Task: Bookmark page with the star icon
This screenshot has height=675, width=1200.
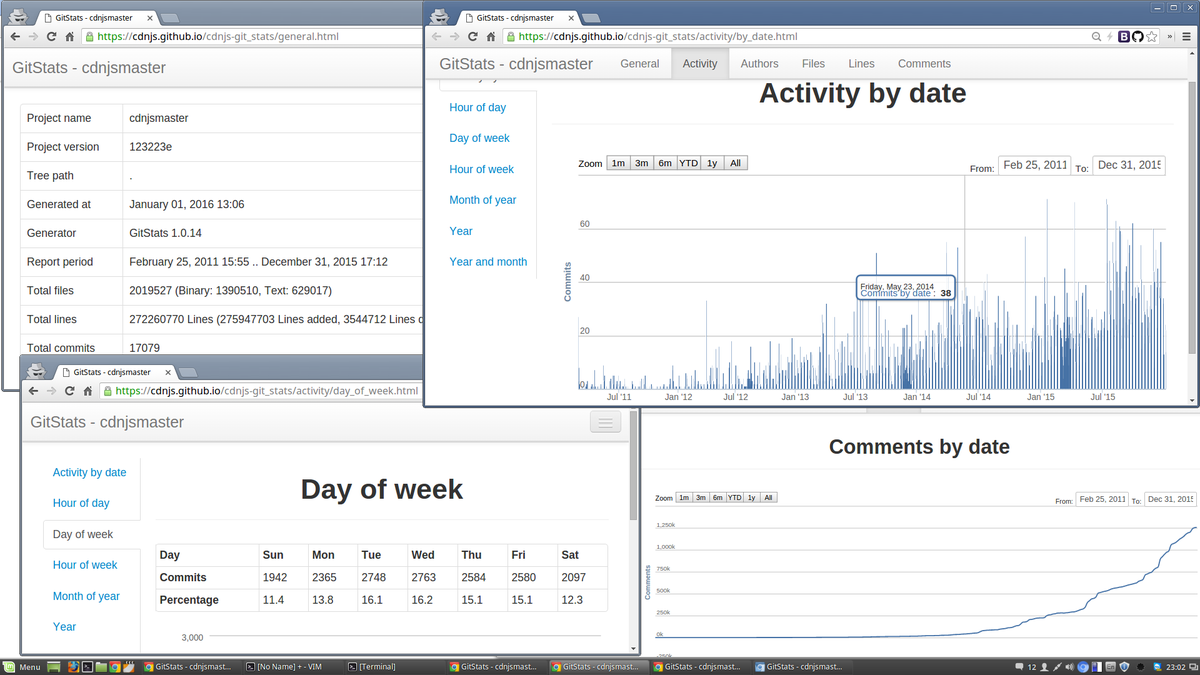Action: tap(1152, 36)
